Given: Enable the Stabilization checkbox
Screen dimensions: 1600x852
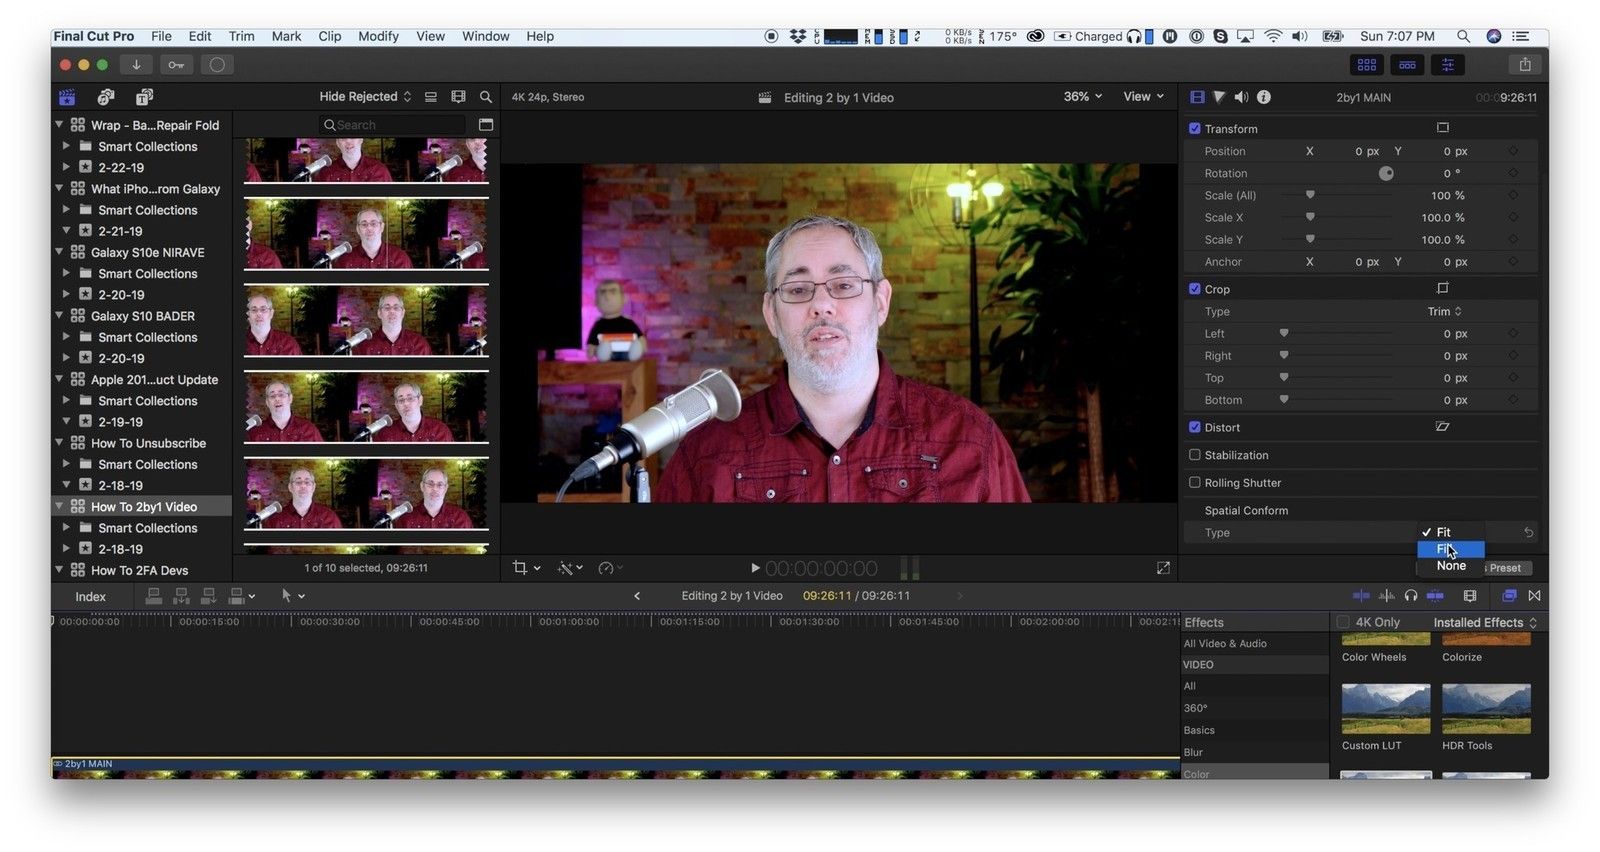Looking at the screenshot, I should click(1194, 455).
